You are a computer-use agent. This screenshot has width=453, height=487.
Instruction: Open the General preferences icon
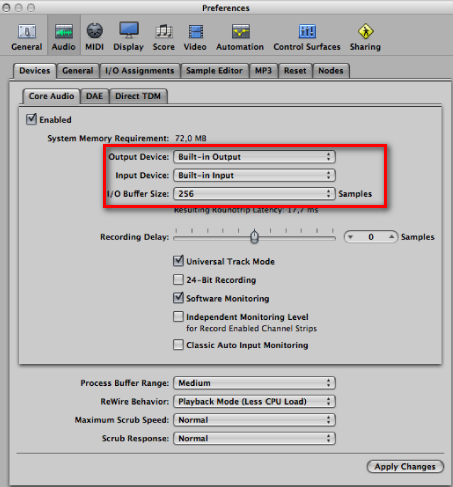[27, 37]
